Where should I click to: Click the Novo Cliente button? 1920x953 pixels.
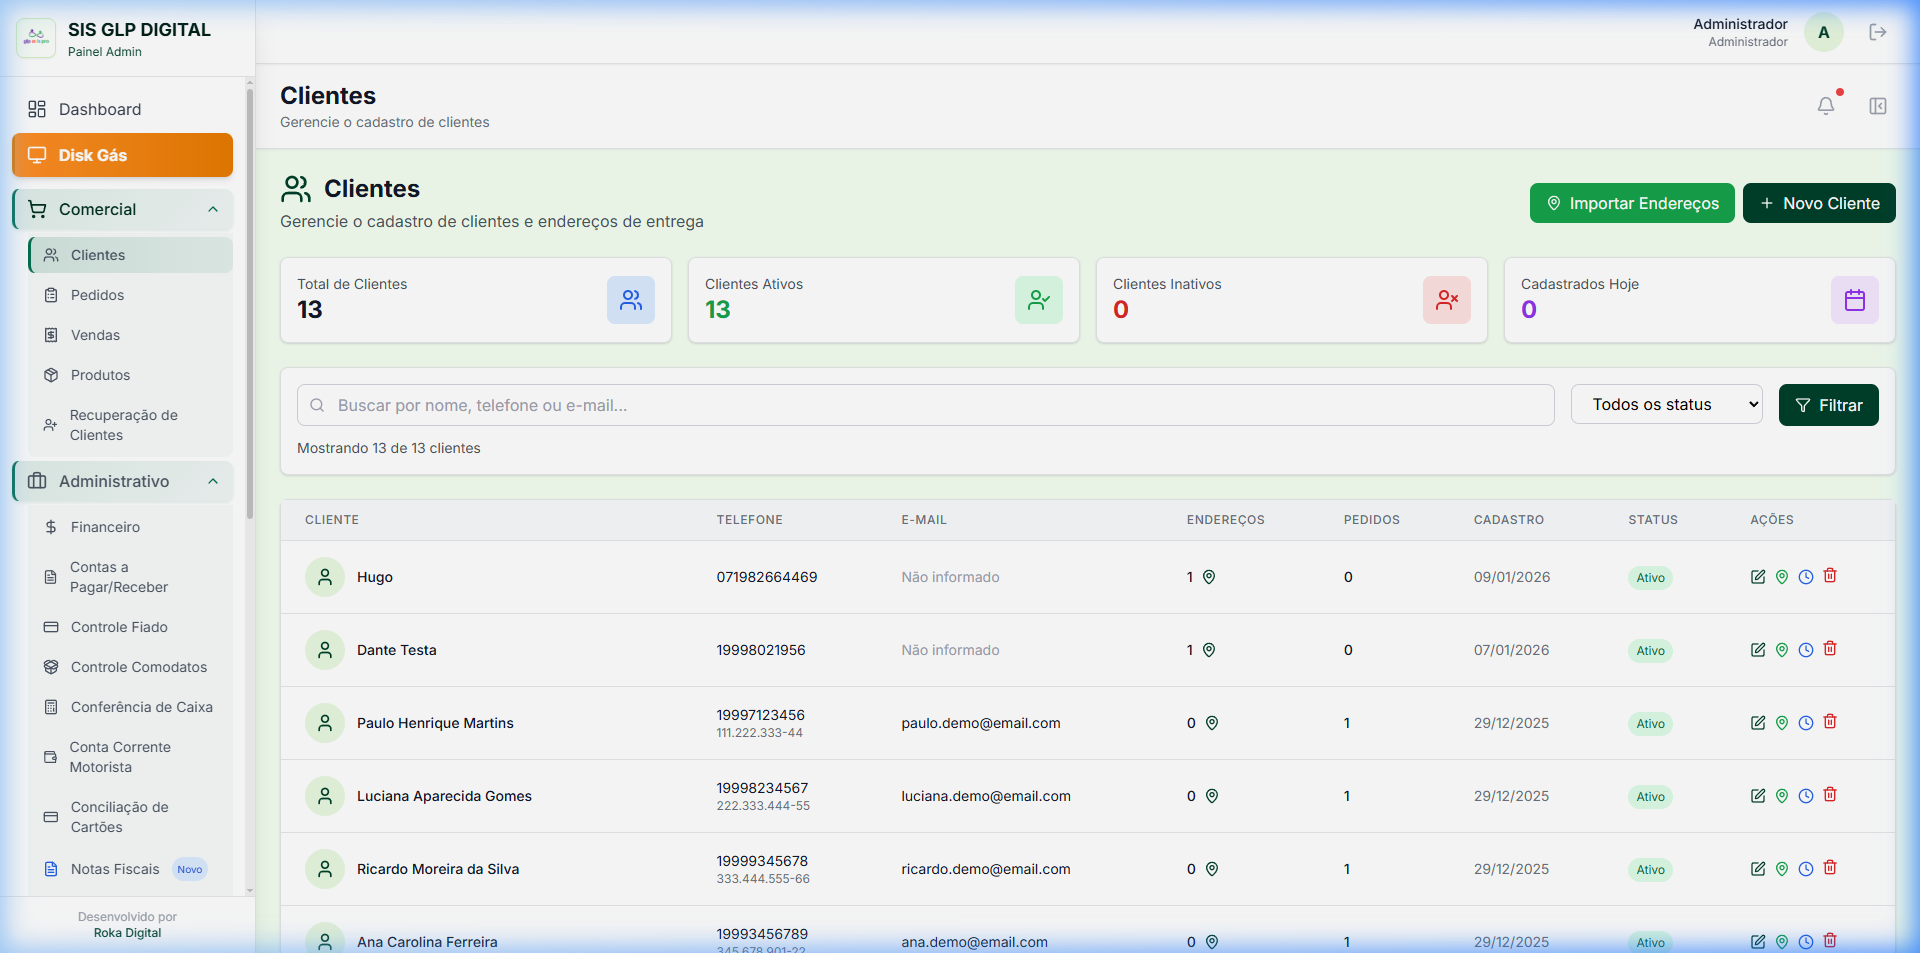[1818, 203]
